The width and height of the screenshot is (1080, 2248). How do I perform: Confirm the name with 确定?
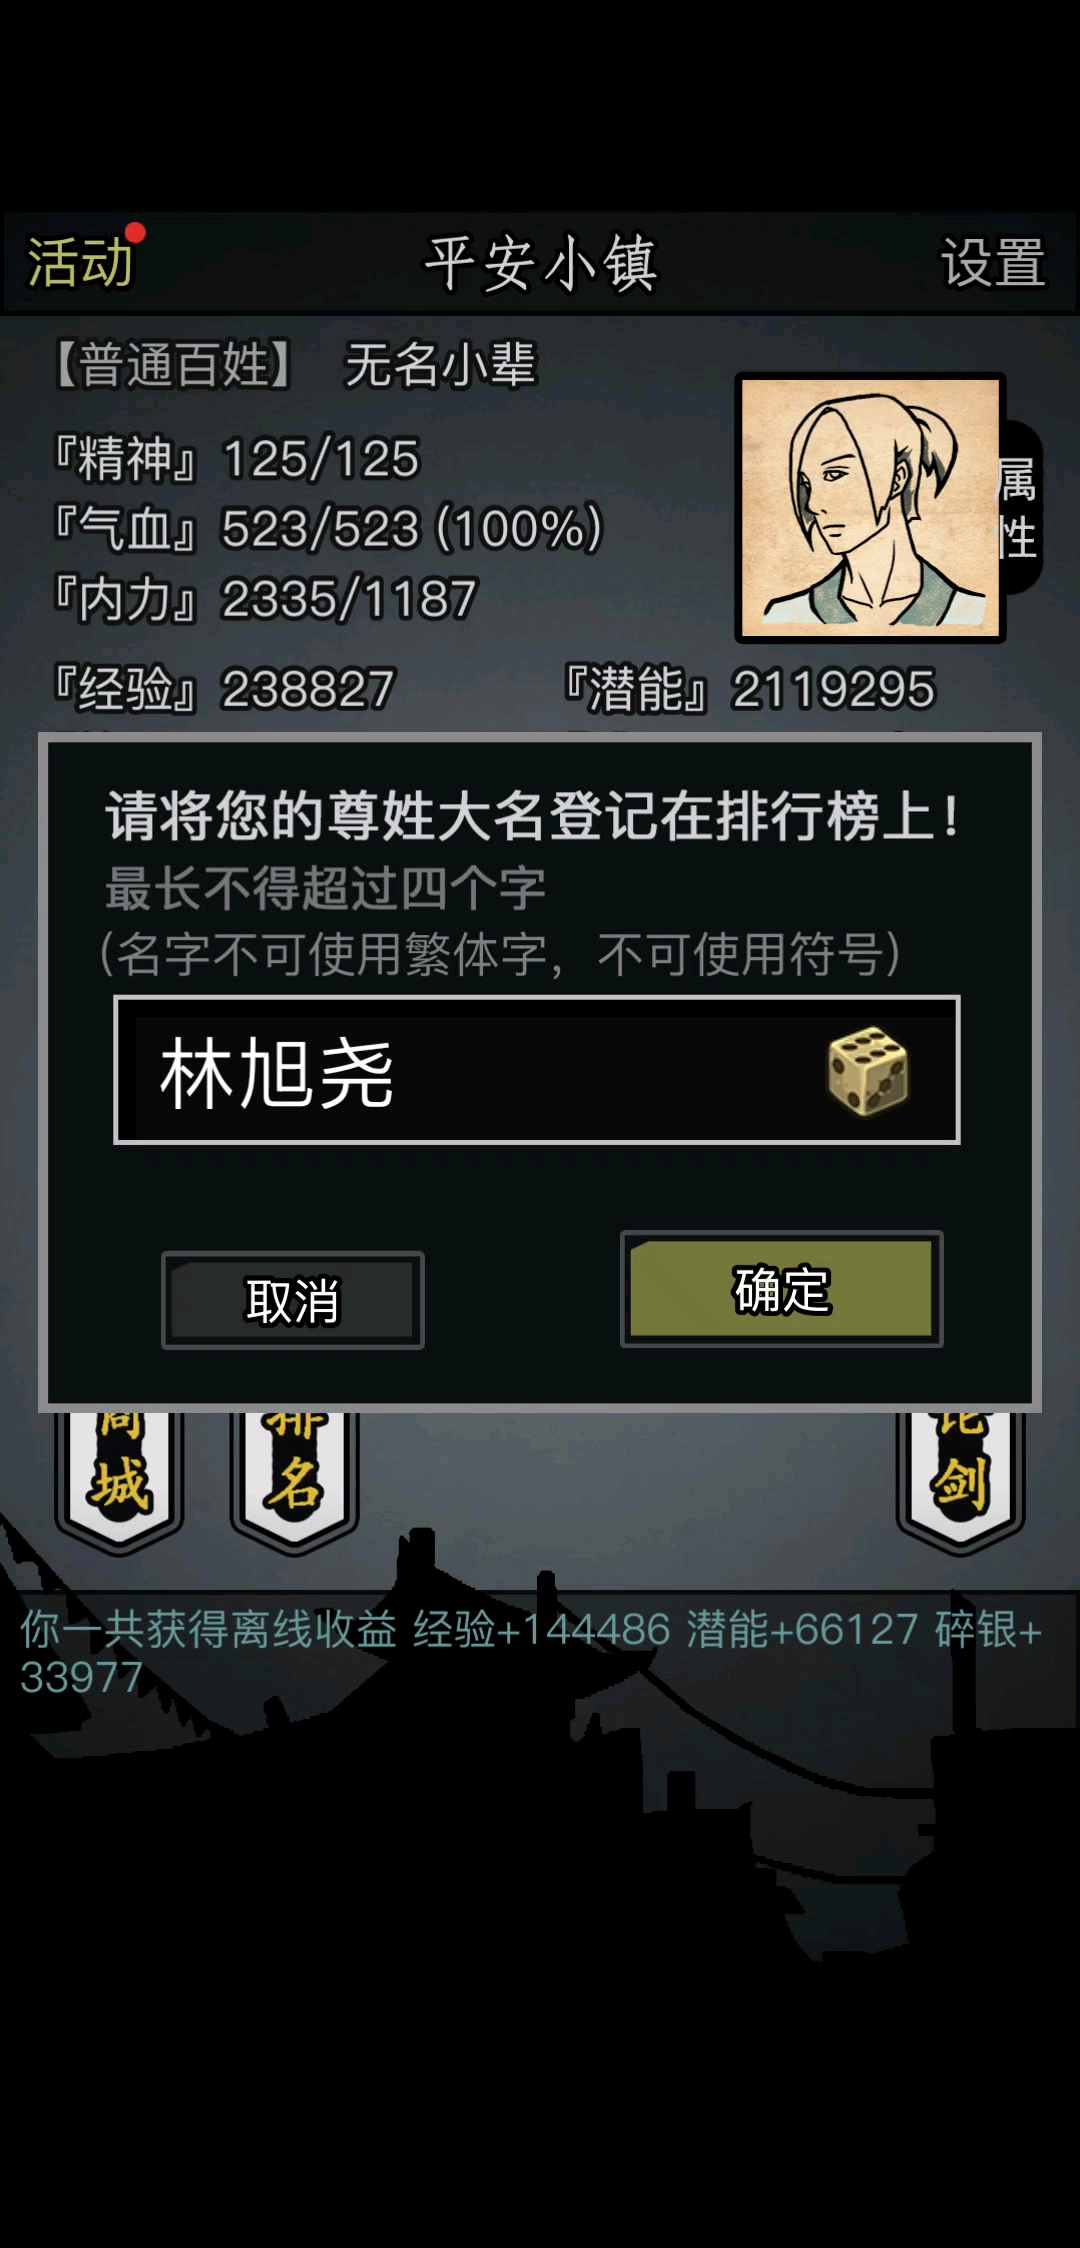[x=782, y=1289]
